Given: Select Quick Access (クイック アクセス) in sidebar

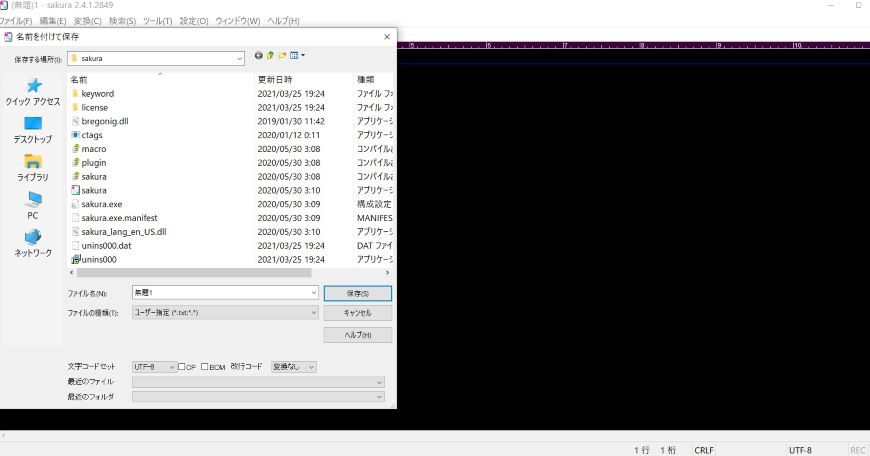Looking at the screenshot, I should [x=33, y=92].
